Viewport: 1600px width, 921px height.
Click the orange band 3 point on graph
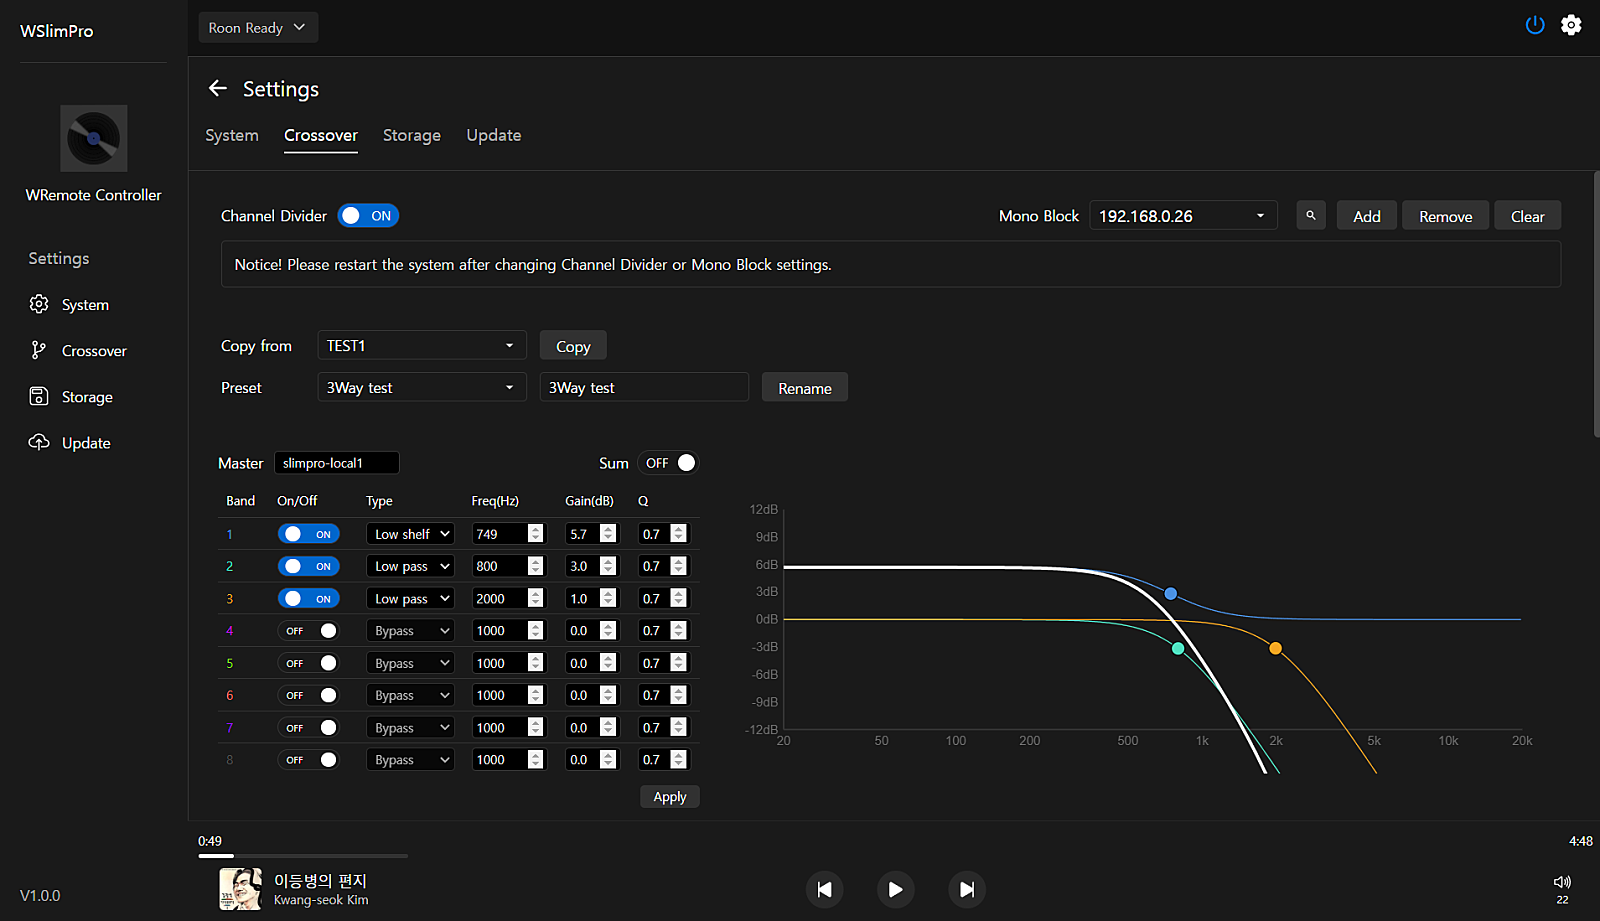pyautogui.click(x=1275, y=649)
